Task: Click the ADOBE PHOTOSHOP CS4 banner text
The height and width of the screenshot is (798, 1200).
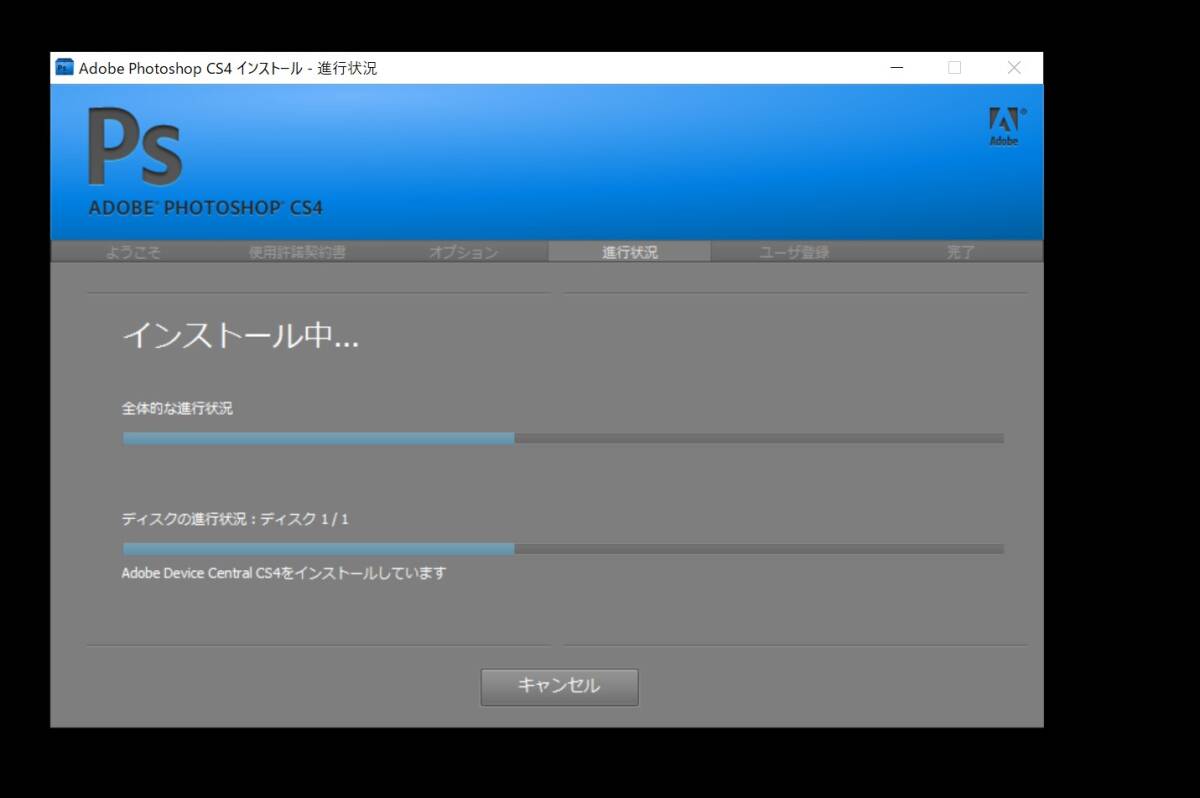Action: click(x=206, y=209)
